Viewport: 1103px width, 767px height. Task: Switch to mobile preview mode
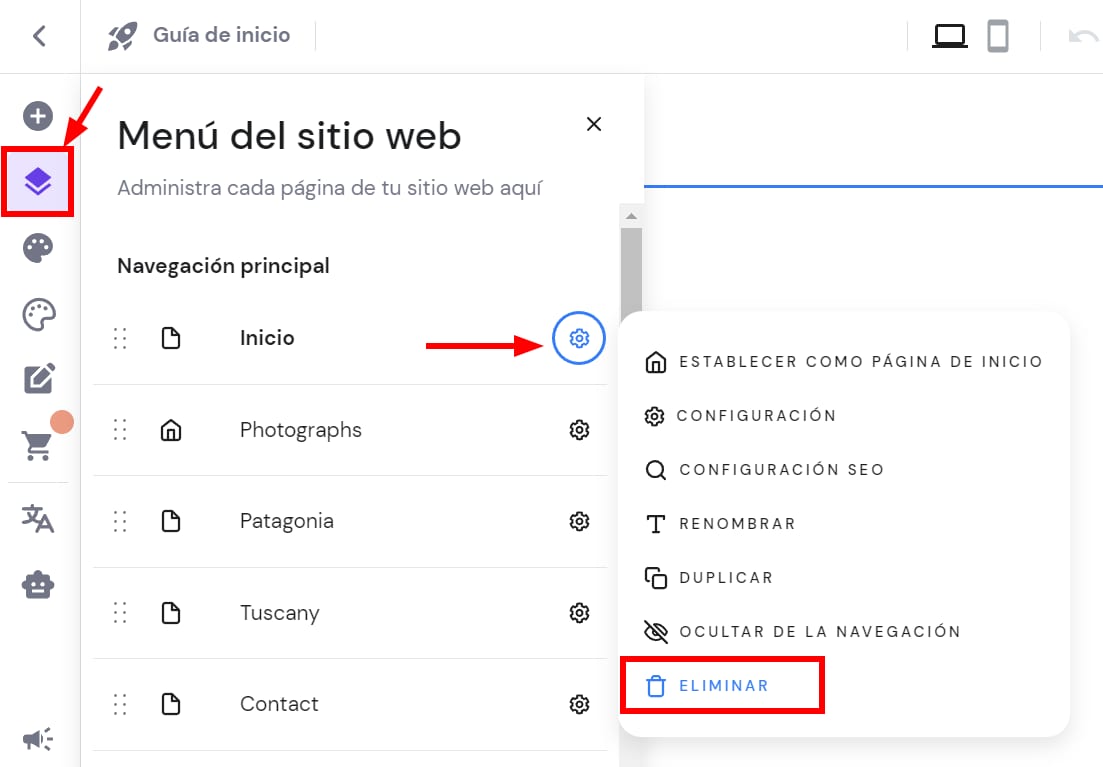(997, 37)
